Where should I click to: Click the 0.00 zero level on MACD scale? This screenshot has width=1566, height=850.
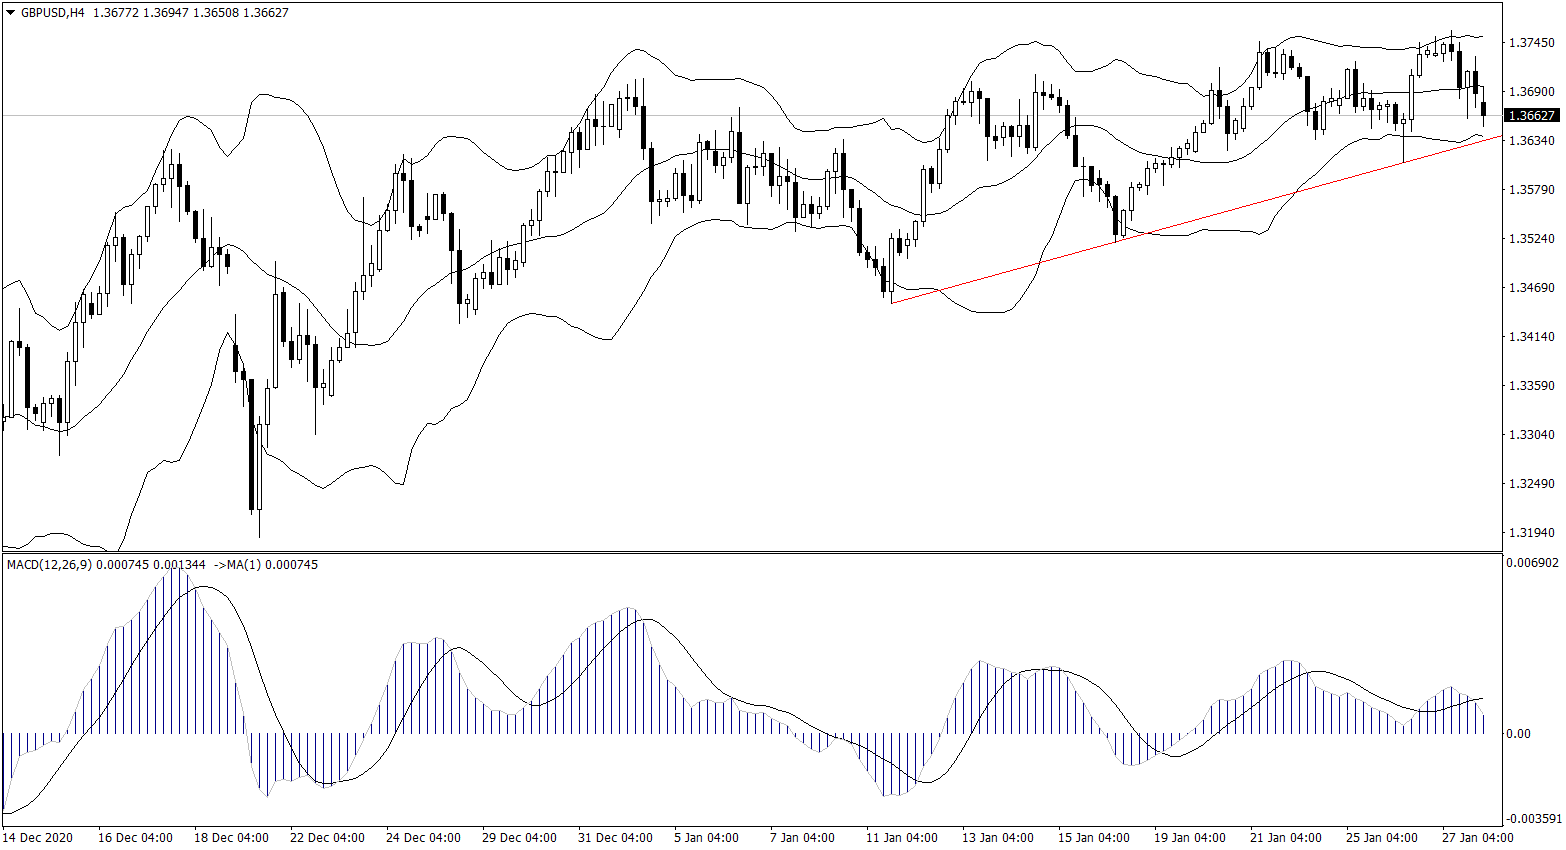[1518, 734]
